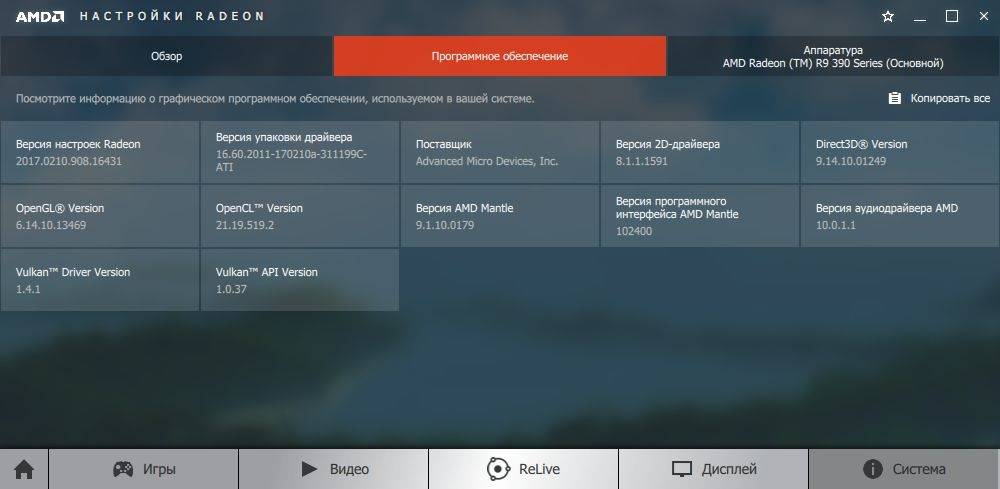Click the play triangle icon in Видео tab
The width and height of the screenshot is (1000, 489).
[309, 469]
